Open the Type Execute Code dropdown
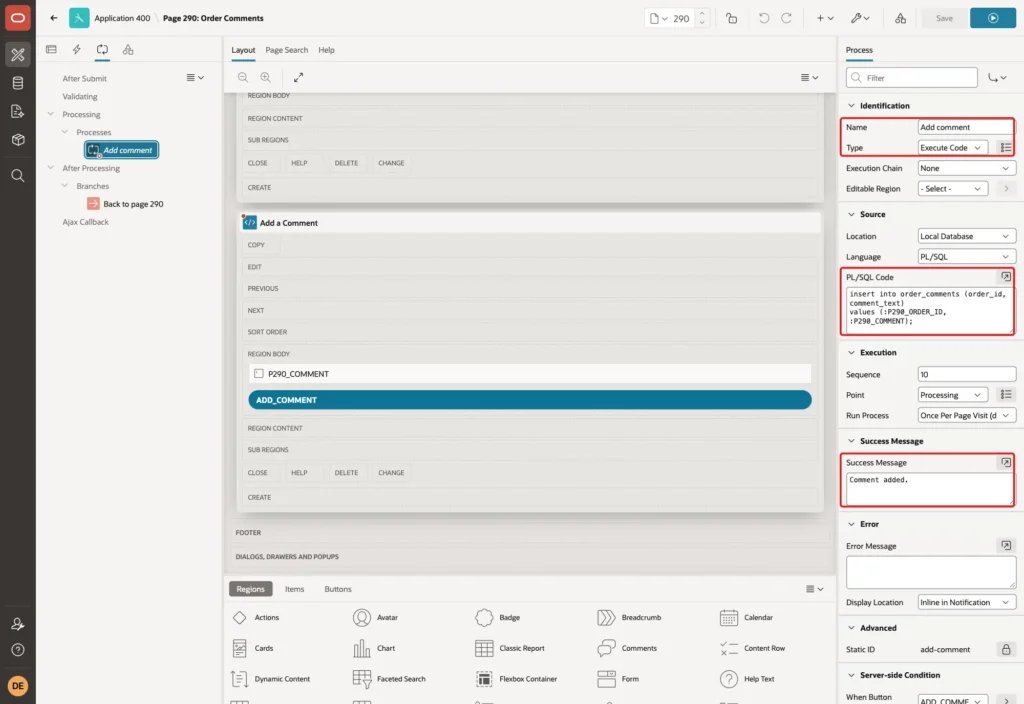The height and width of the screenshot is (704, 1024). (952, 148)
